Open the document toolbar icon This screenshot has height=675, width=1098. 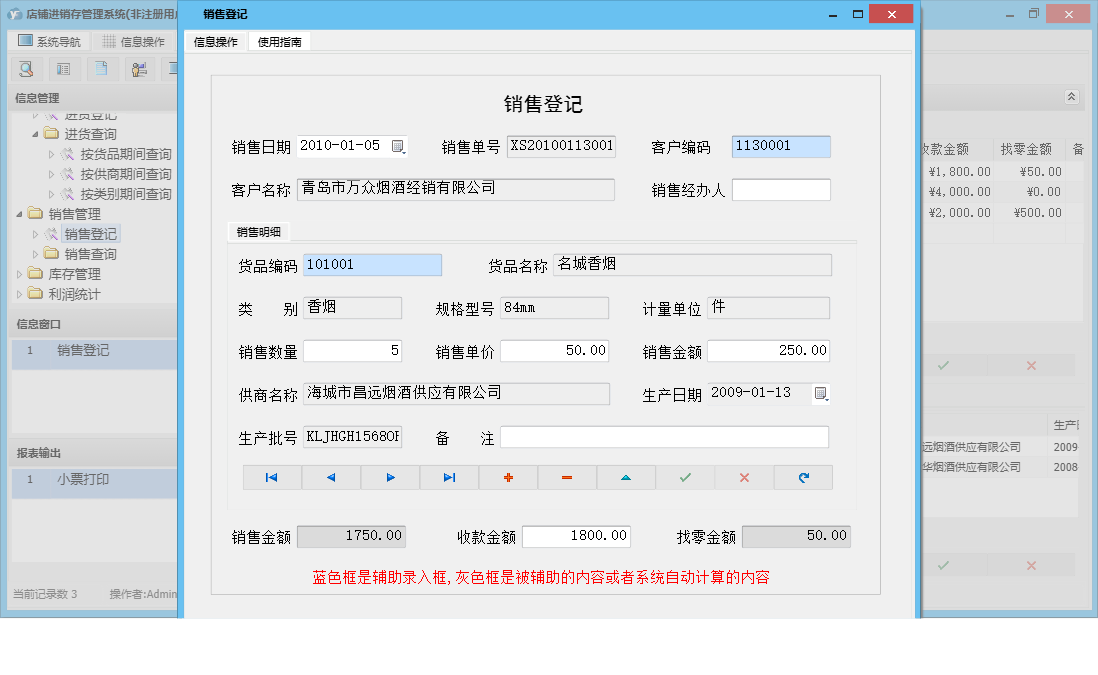point(101,69)
